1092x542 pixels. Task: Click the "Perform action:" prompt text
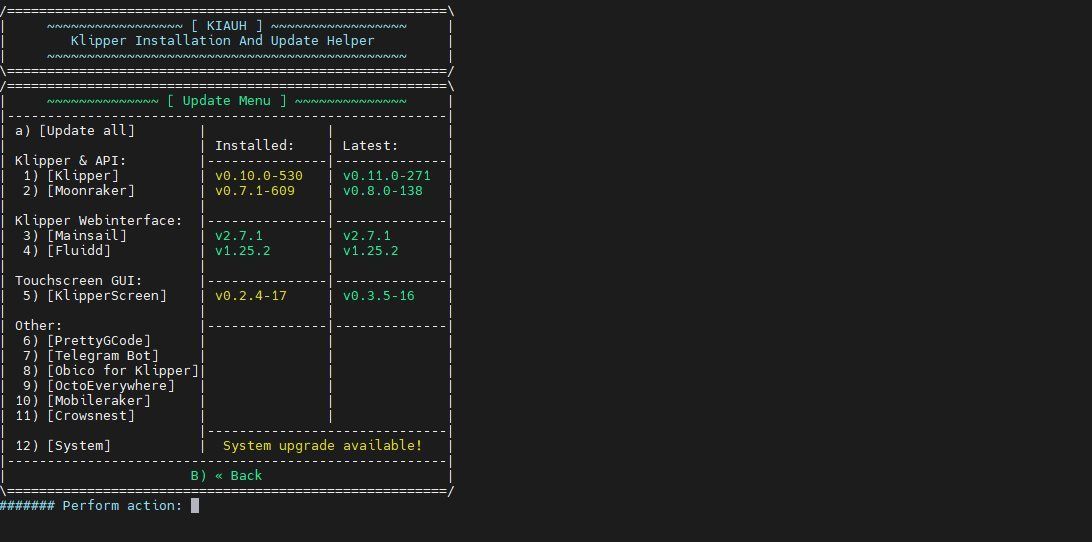tap(123, 506)
